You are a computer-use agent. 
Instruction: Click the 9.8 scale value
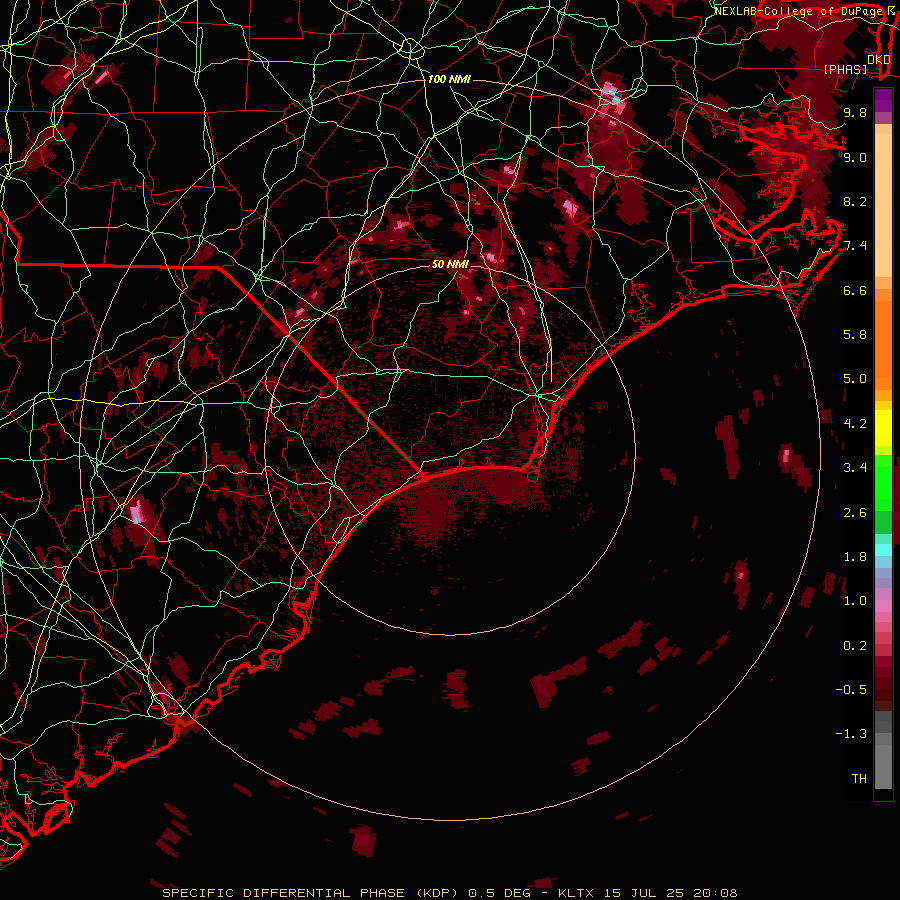[x=855, y=112]
